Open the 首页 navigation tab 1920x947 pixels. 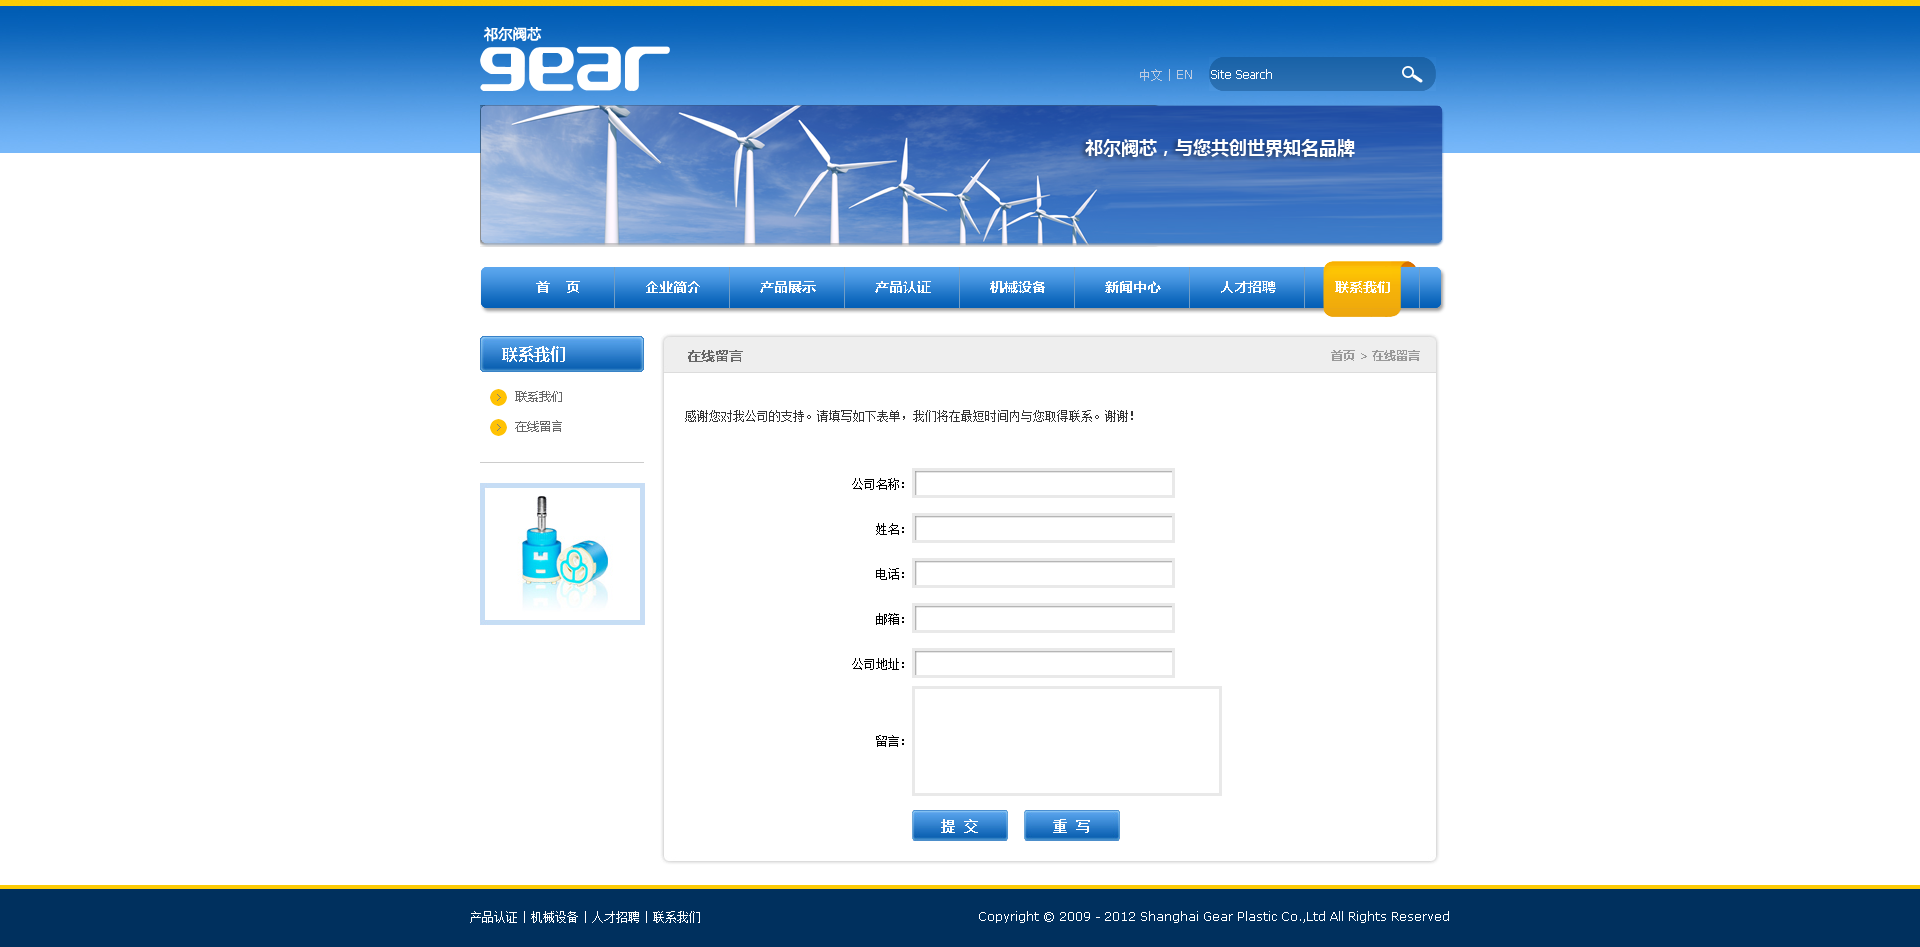557,288
